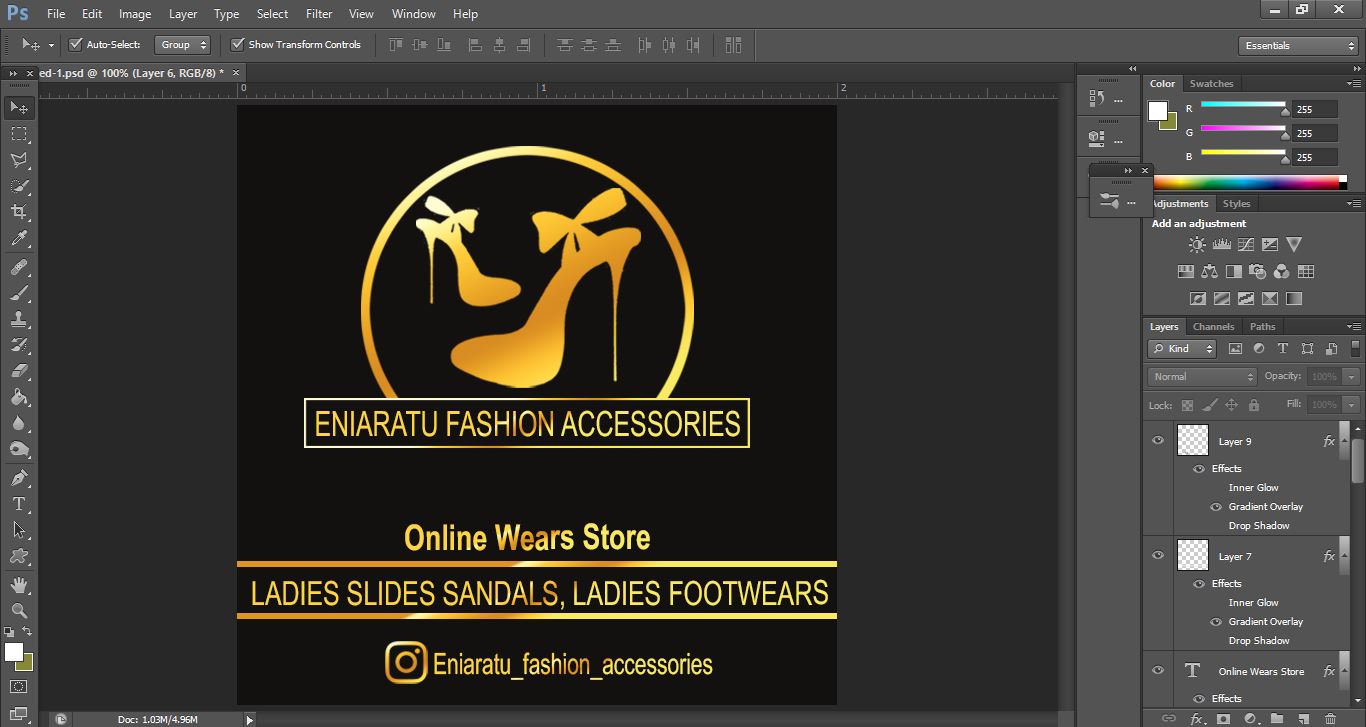Click foreground color swatch in toolbar
1366x727 pixels.
pyautogui.click(x=13, y=652)
